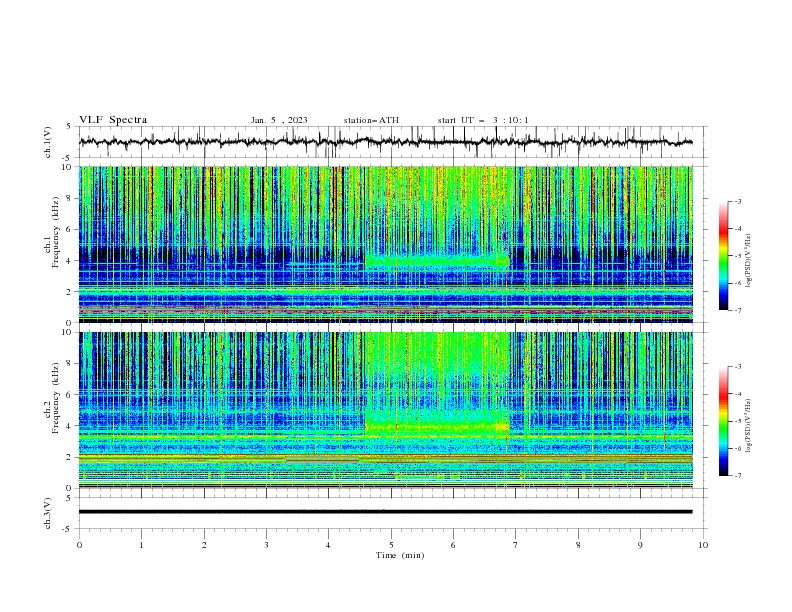Click the ch.2 color scale bar

click(x=723, y=421)
